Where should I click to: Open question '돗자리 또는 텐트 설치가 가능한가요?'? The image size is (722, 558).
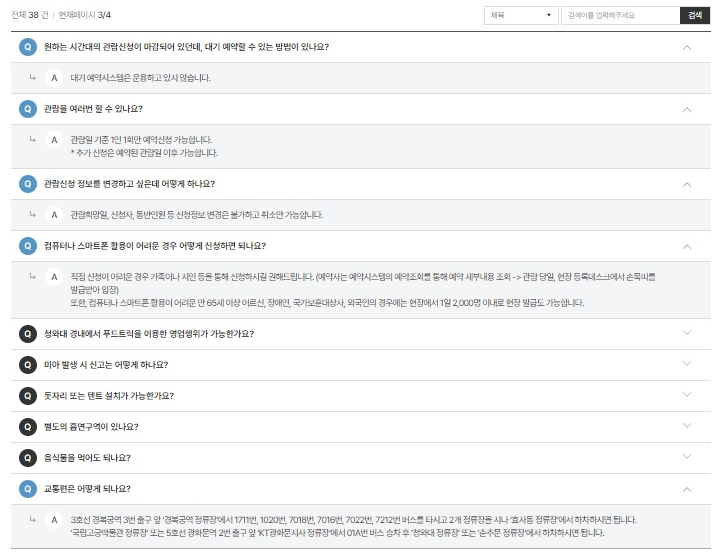pos(109,396)
